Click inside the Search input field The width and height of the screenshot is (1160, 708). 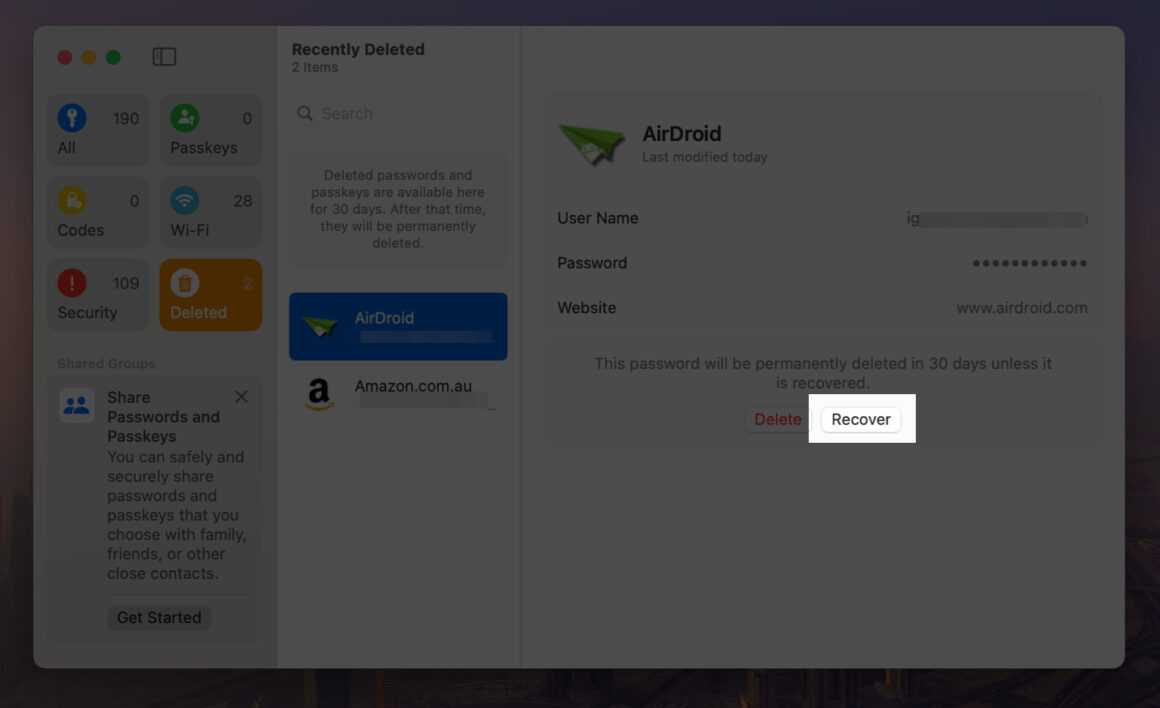398,113
